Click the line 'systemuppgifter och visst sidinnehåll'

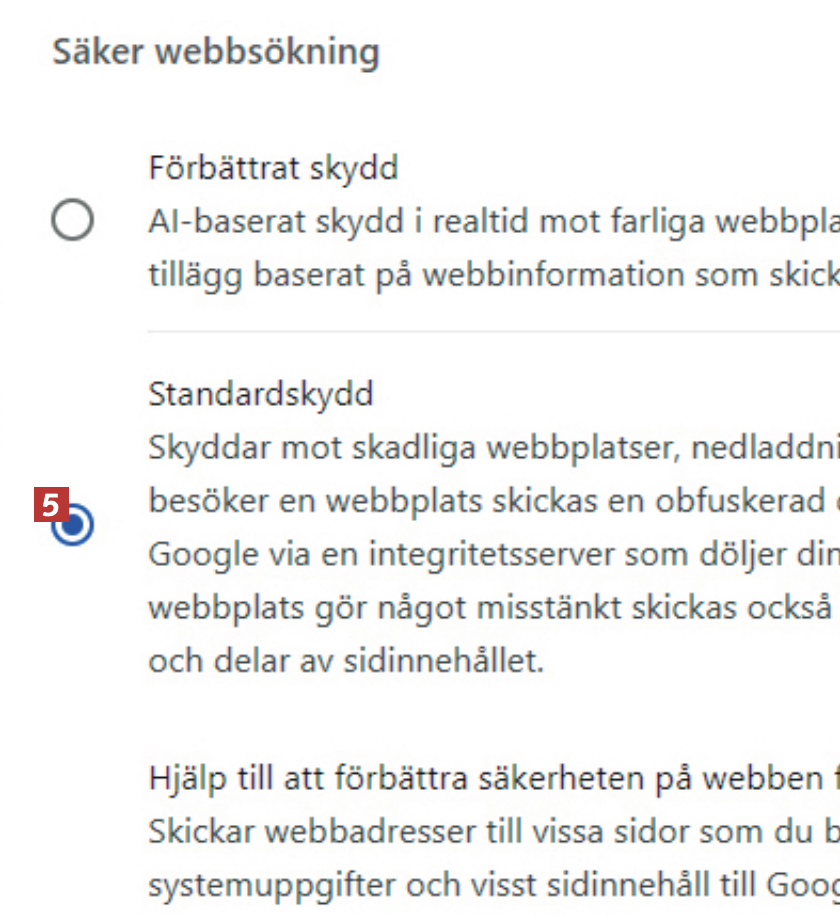480,885
